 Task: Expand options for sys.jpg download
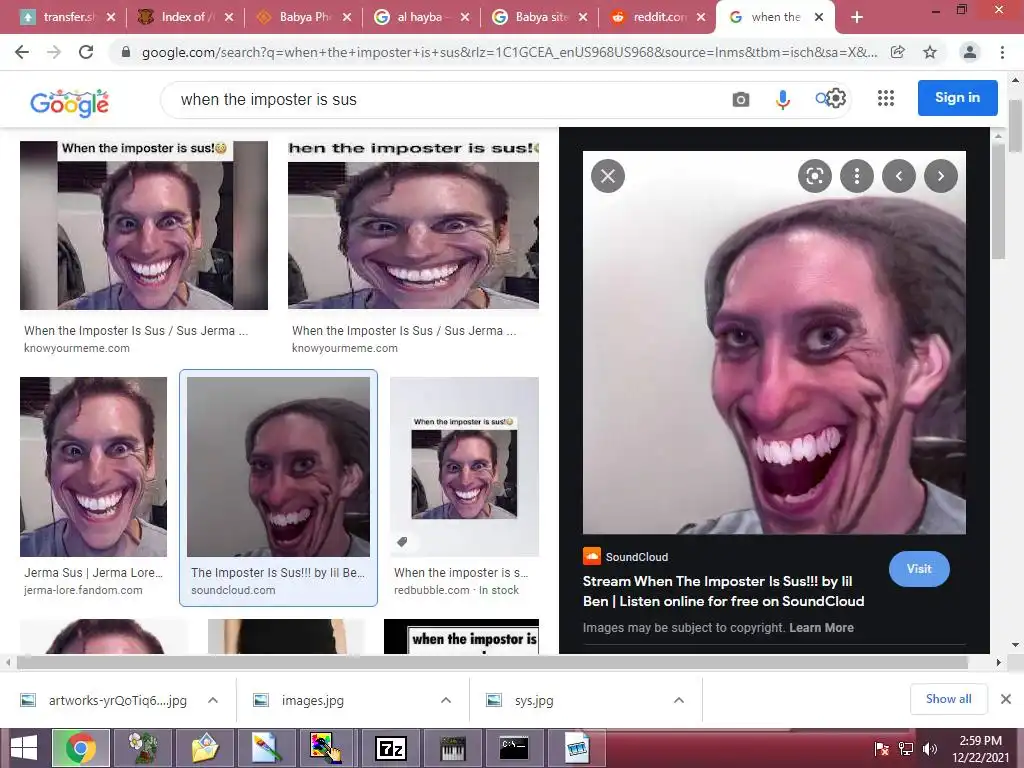pos(679,700)
